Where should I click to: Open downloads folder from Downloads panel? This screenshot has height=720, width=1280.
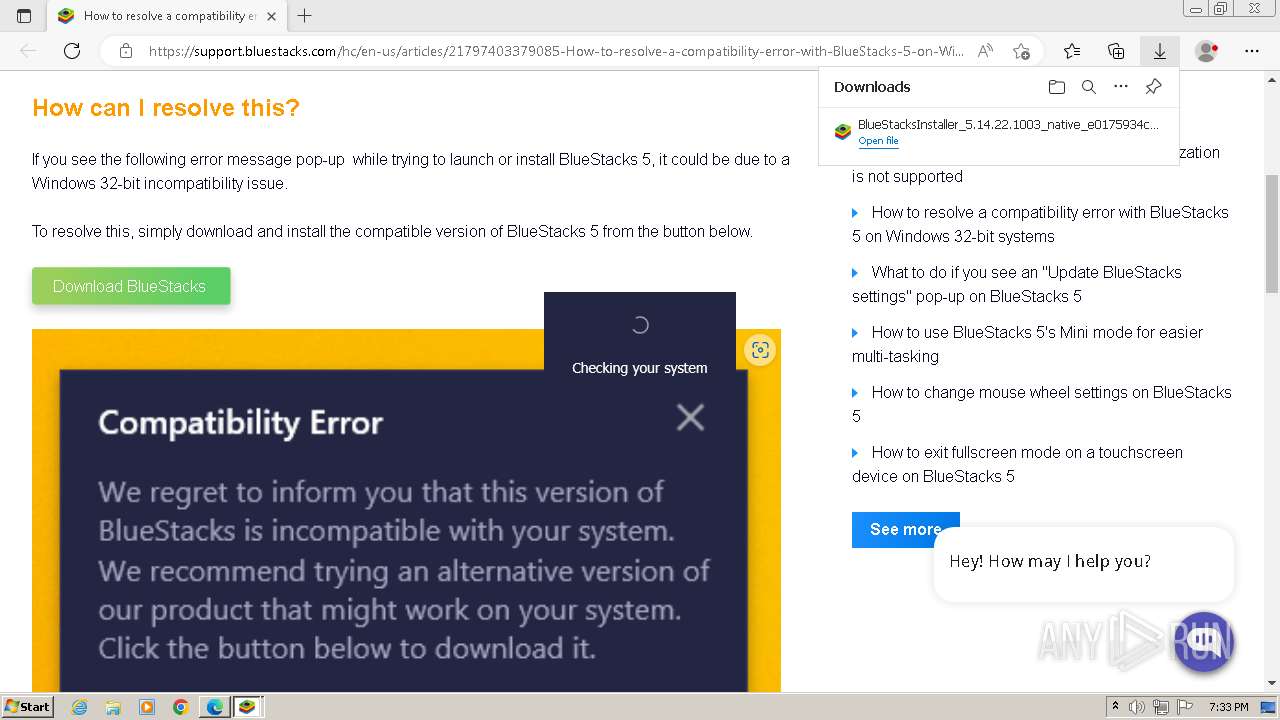click(x=1057, y=87)
